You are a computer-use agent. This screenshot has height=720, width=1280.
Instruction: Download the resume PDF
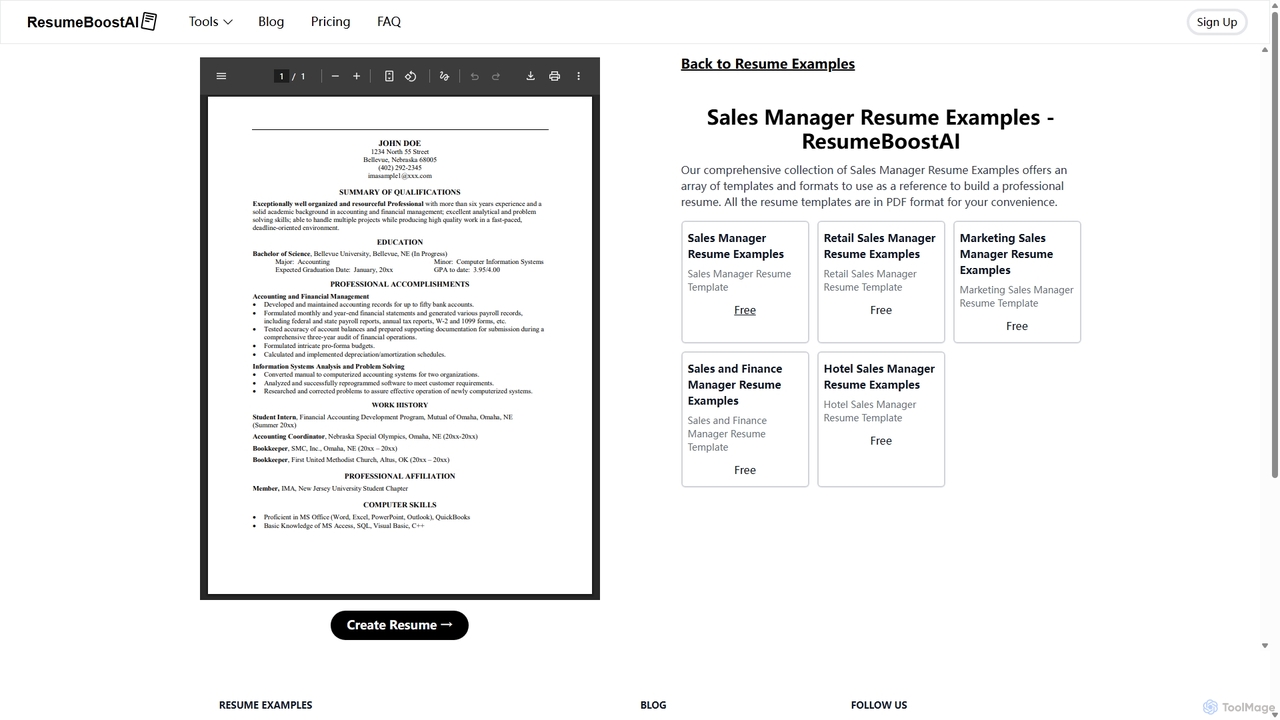coord(530,76)
